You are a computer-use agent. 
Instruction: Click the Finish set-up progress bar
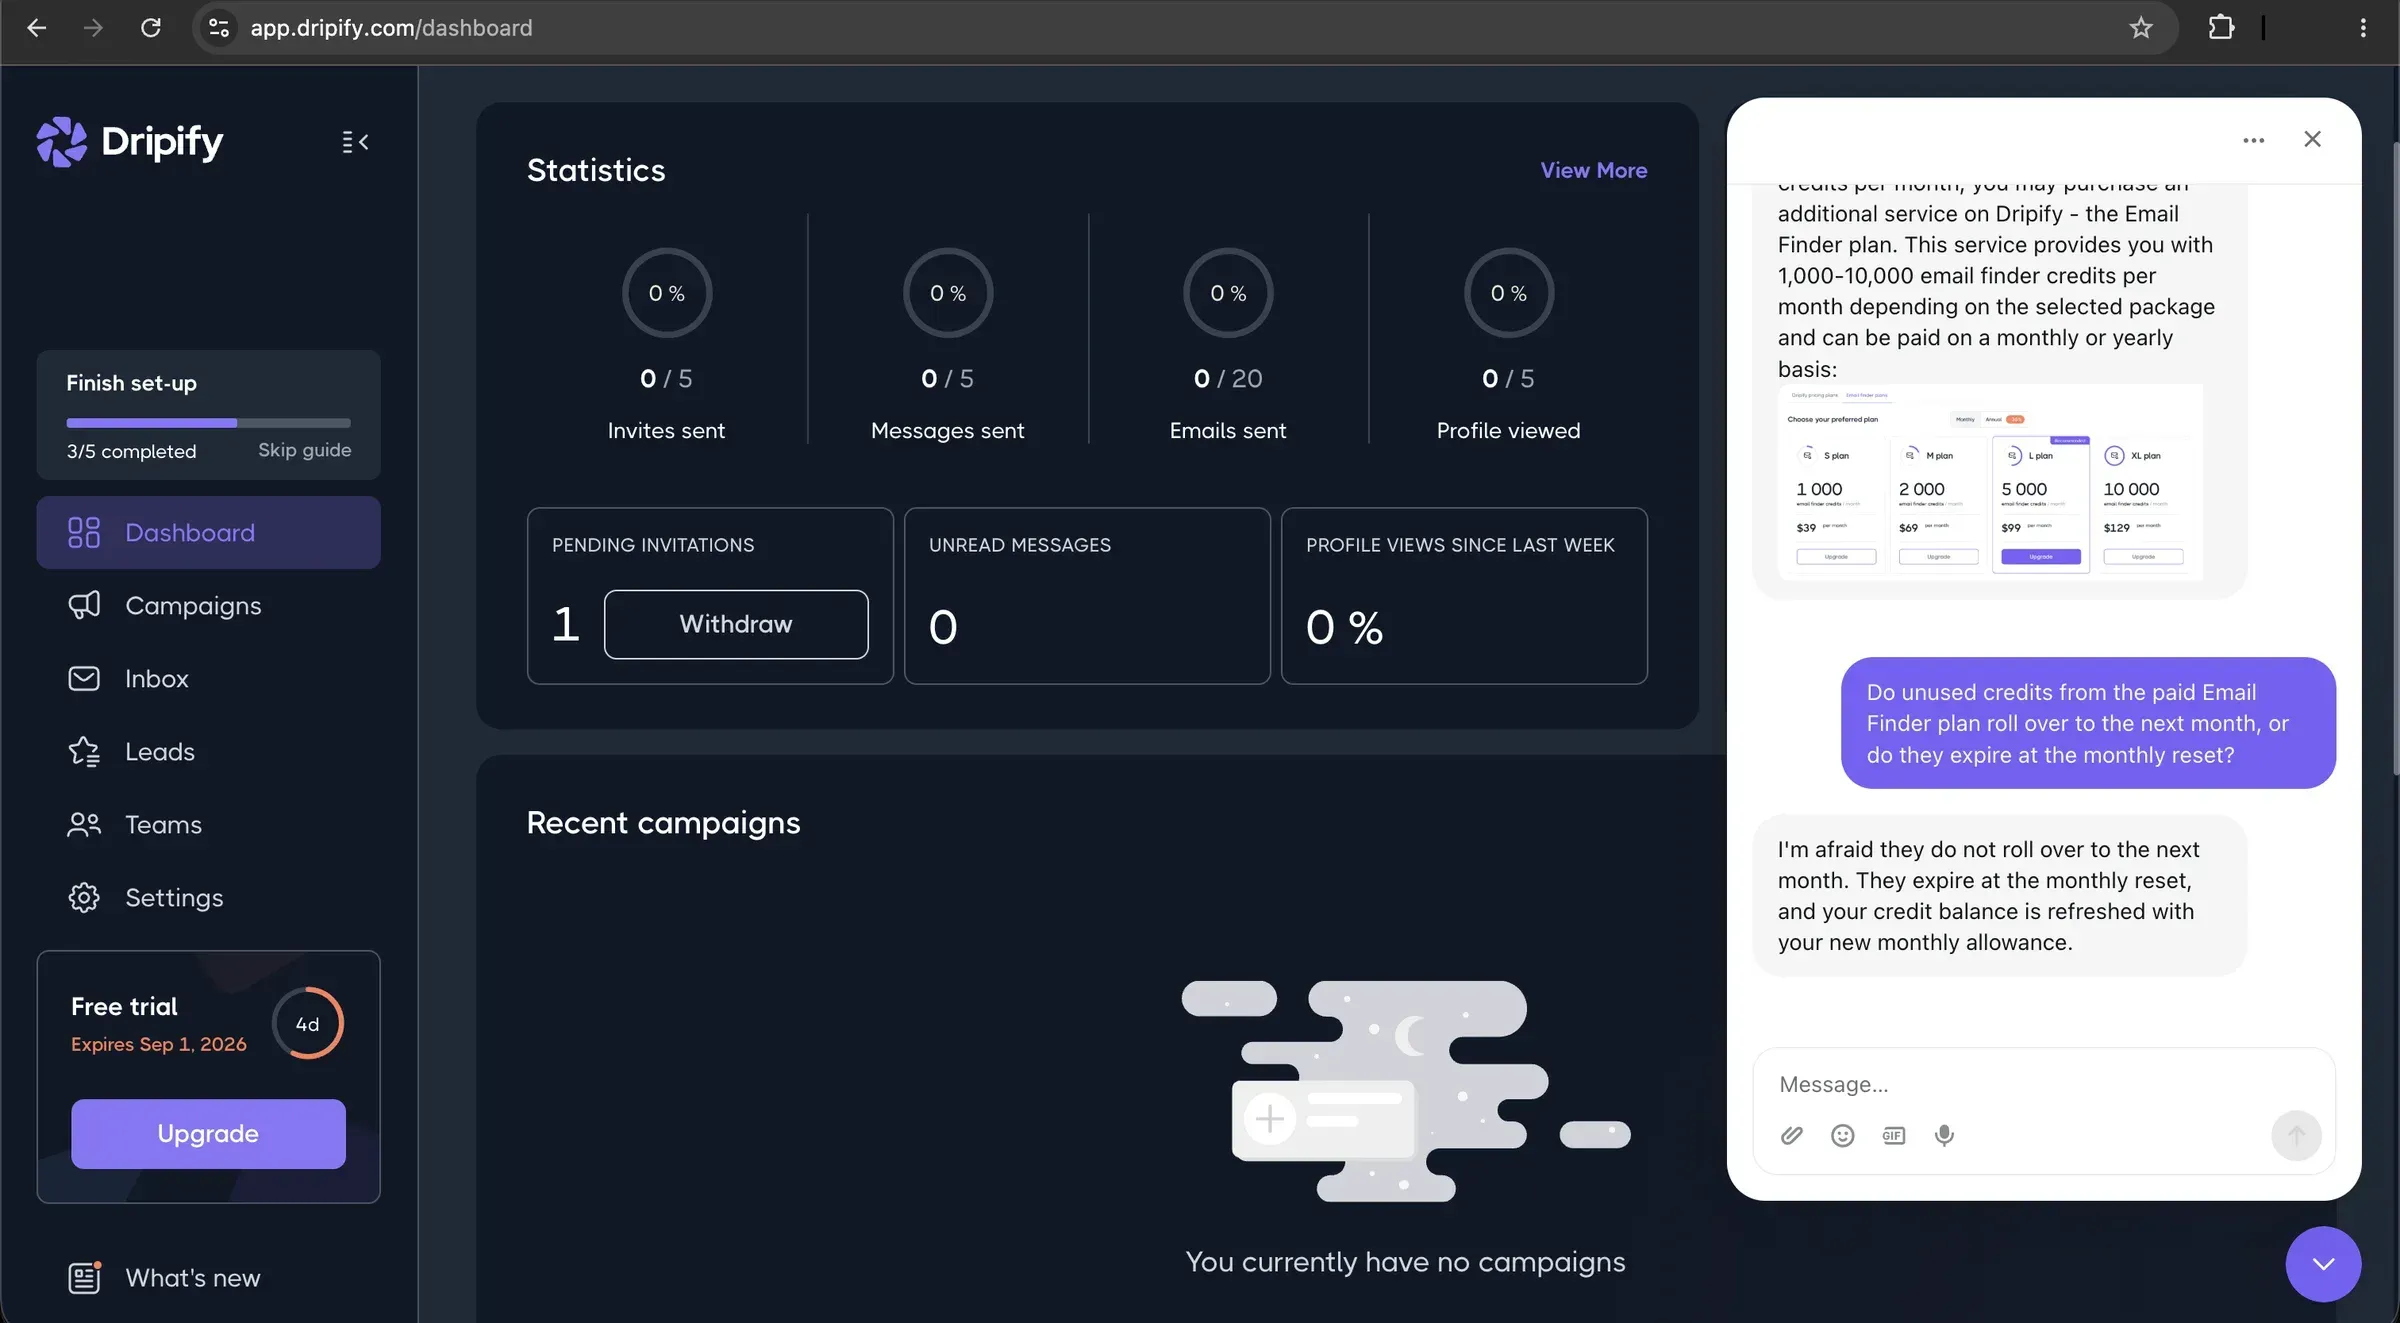point(208,423)
